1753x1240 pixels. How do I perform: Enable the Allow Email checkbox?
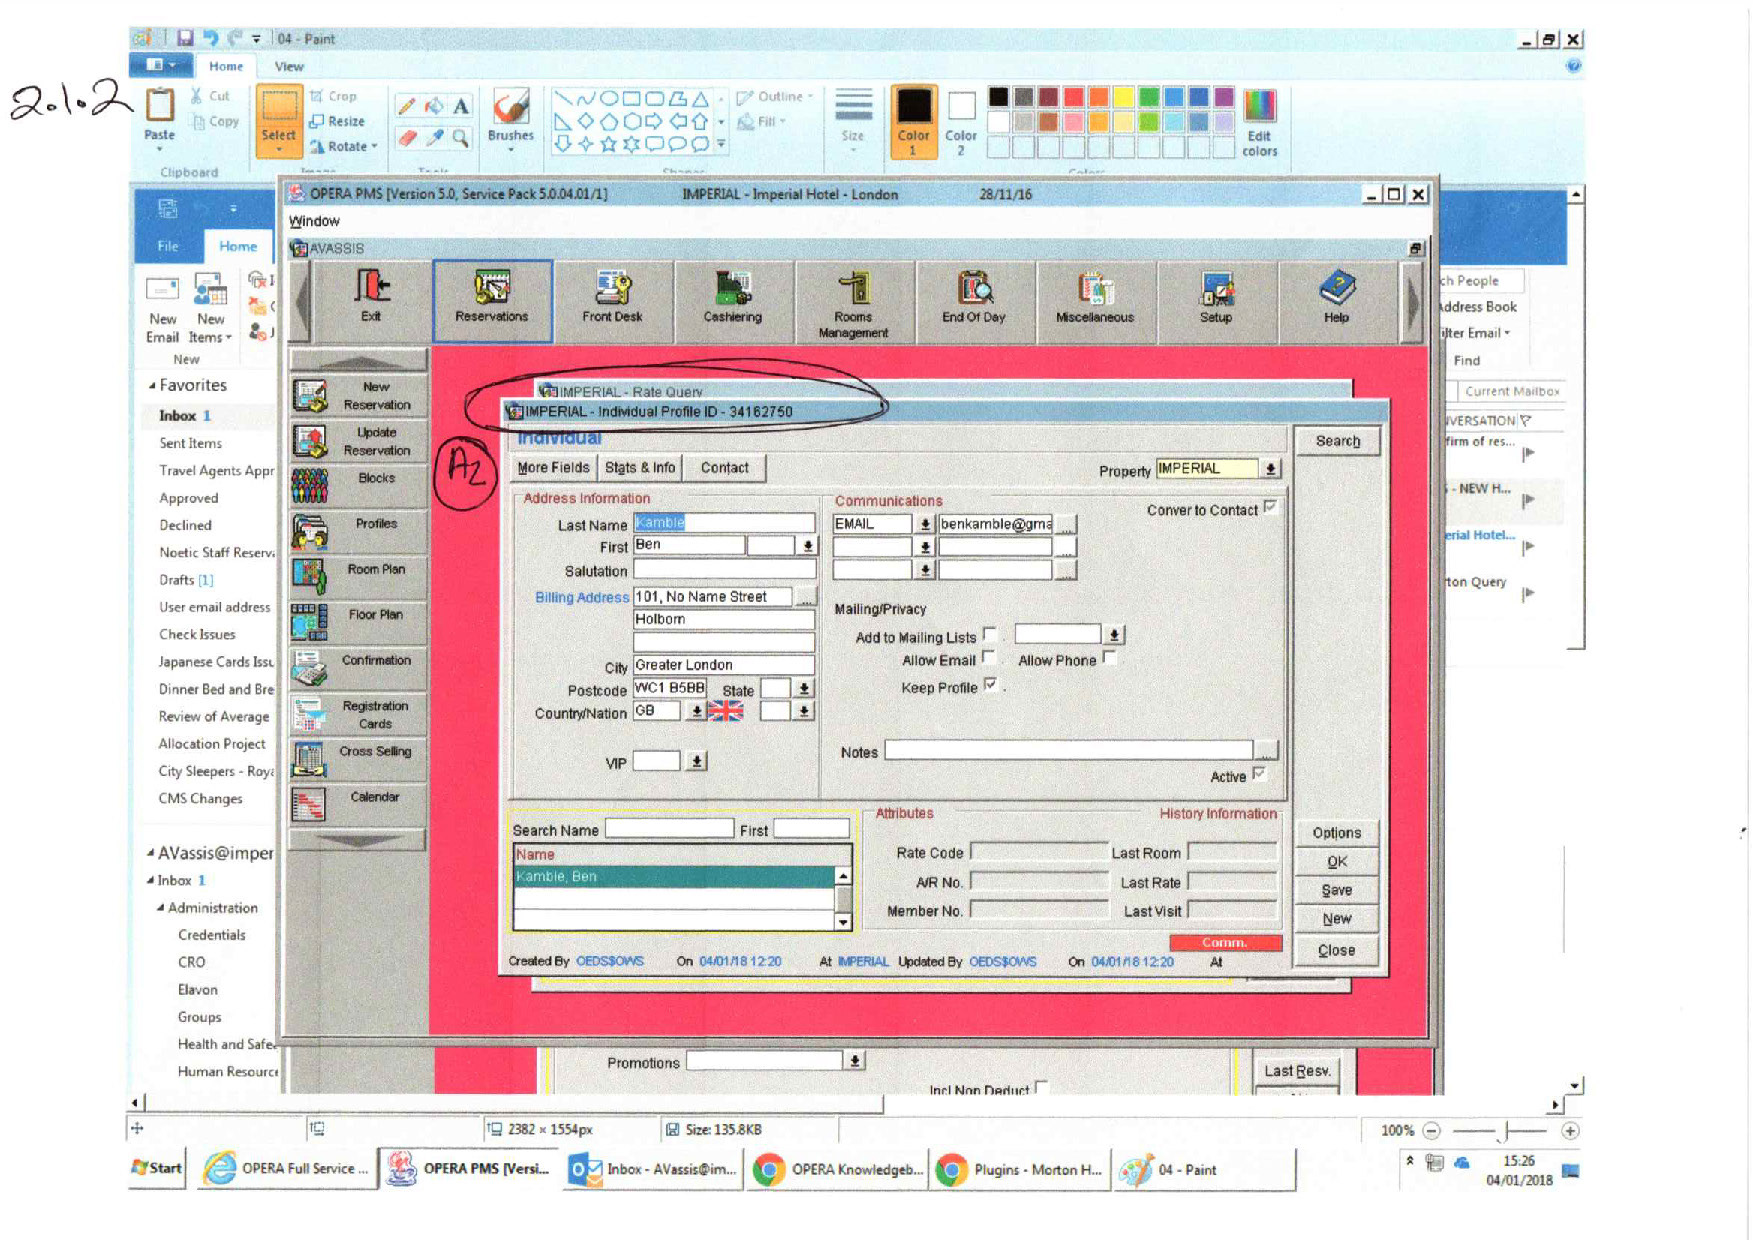[x=988, y=657]
